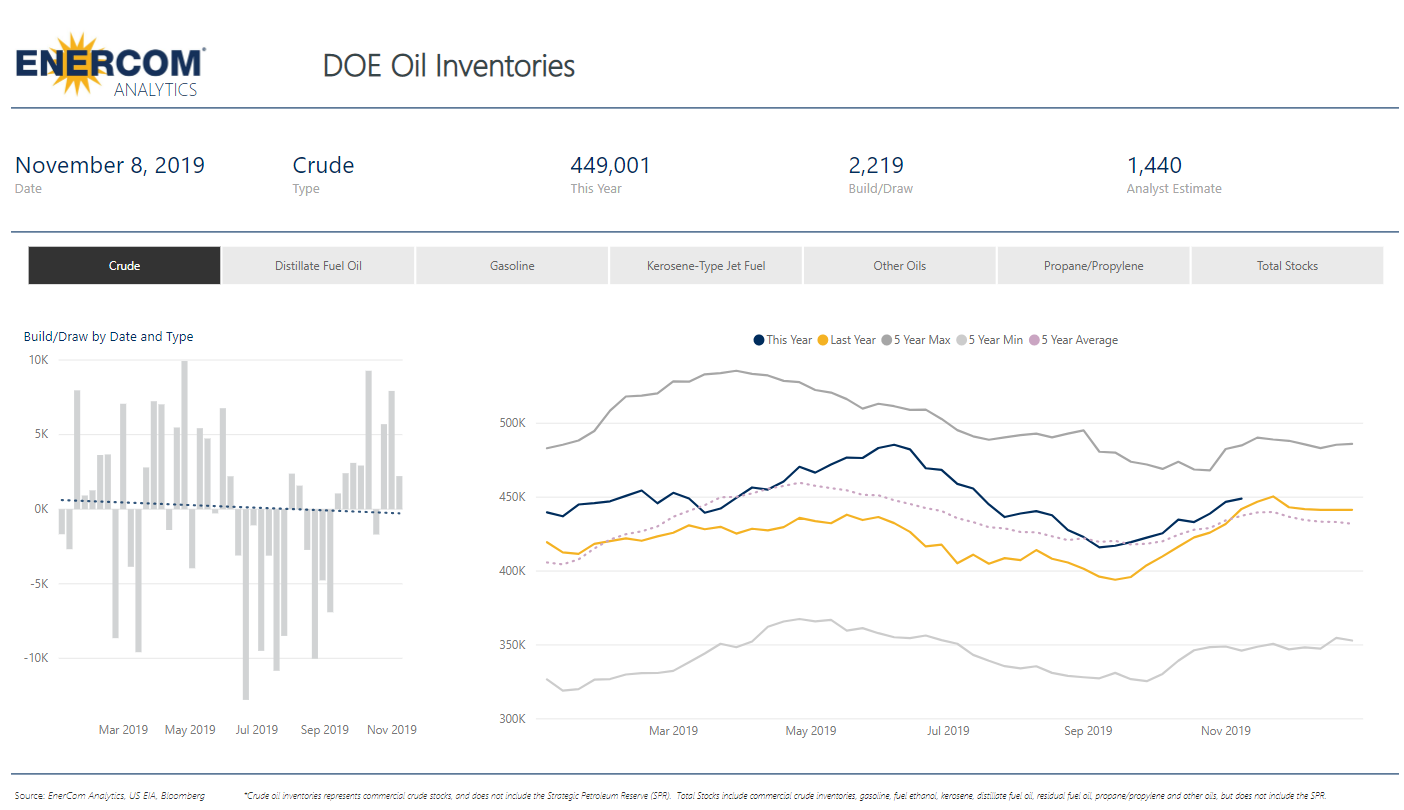Click the This Year legend dot
1404x810 pixels.
tap(760, 340)
